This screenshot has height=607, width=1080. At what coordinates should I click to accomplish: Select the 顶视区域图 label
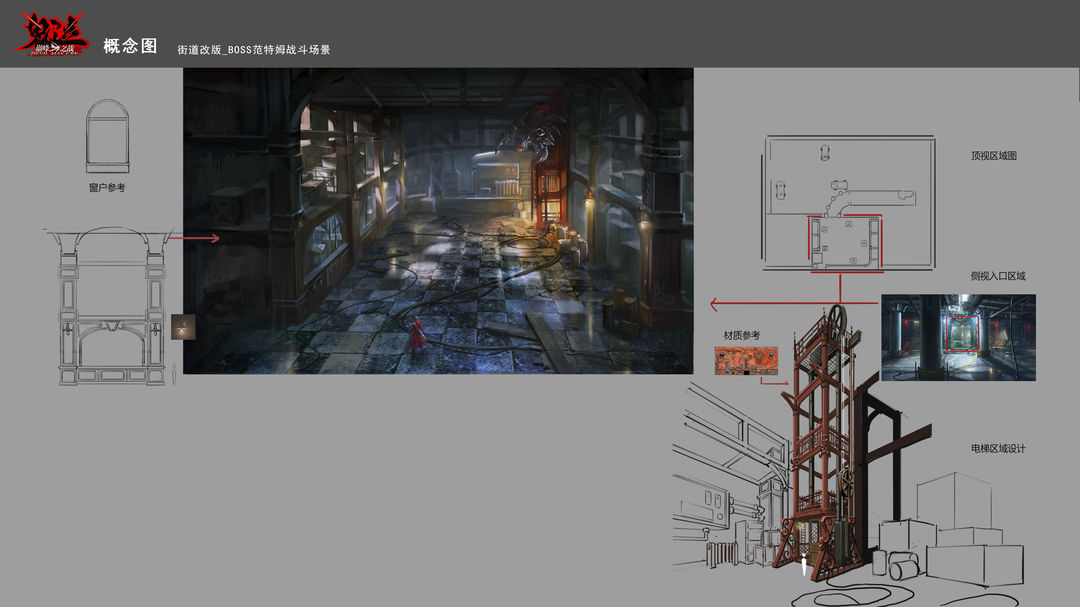pos(993,156)
